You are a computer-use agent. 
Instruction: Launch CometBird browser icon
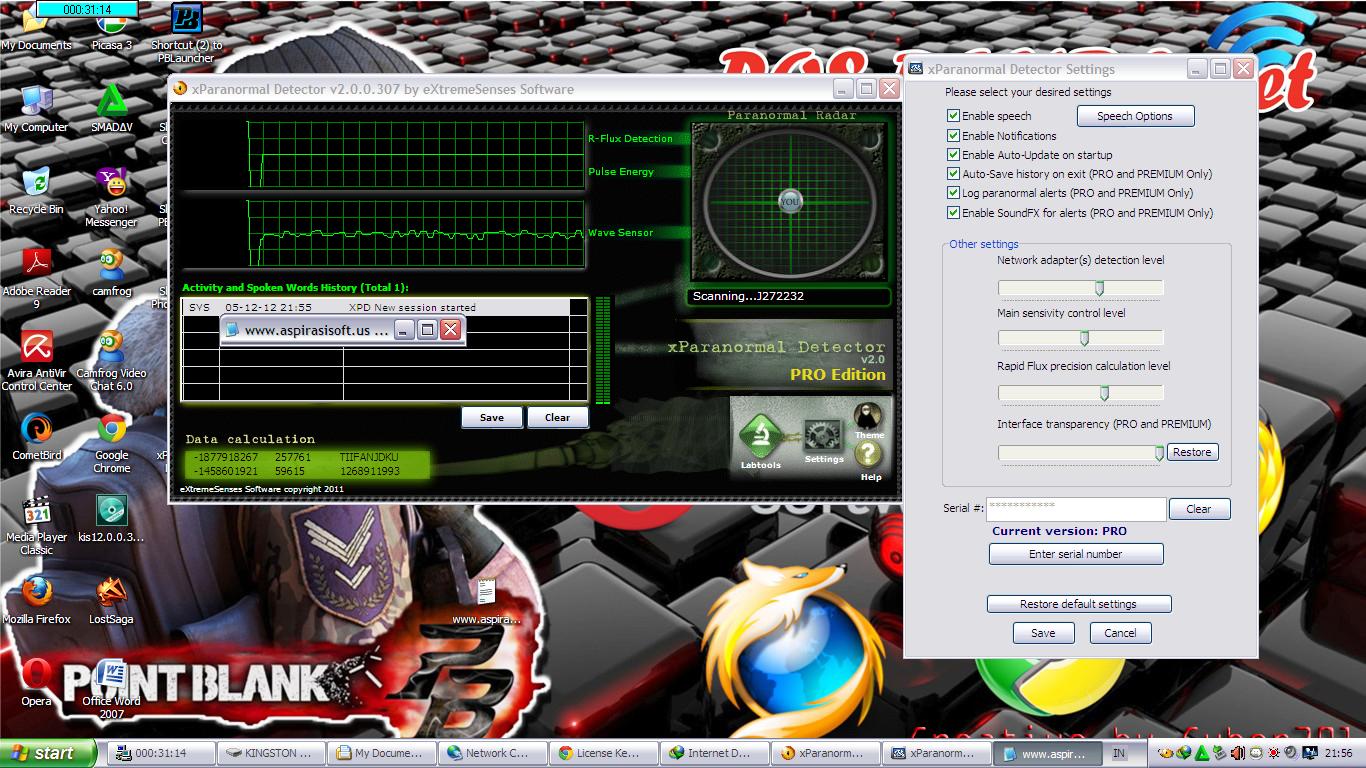click(x=37, y=436)
